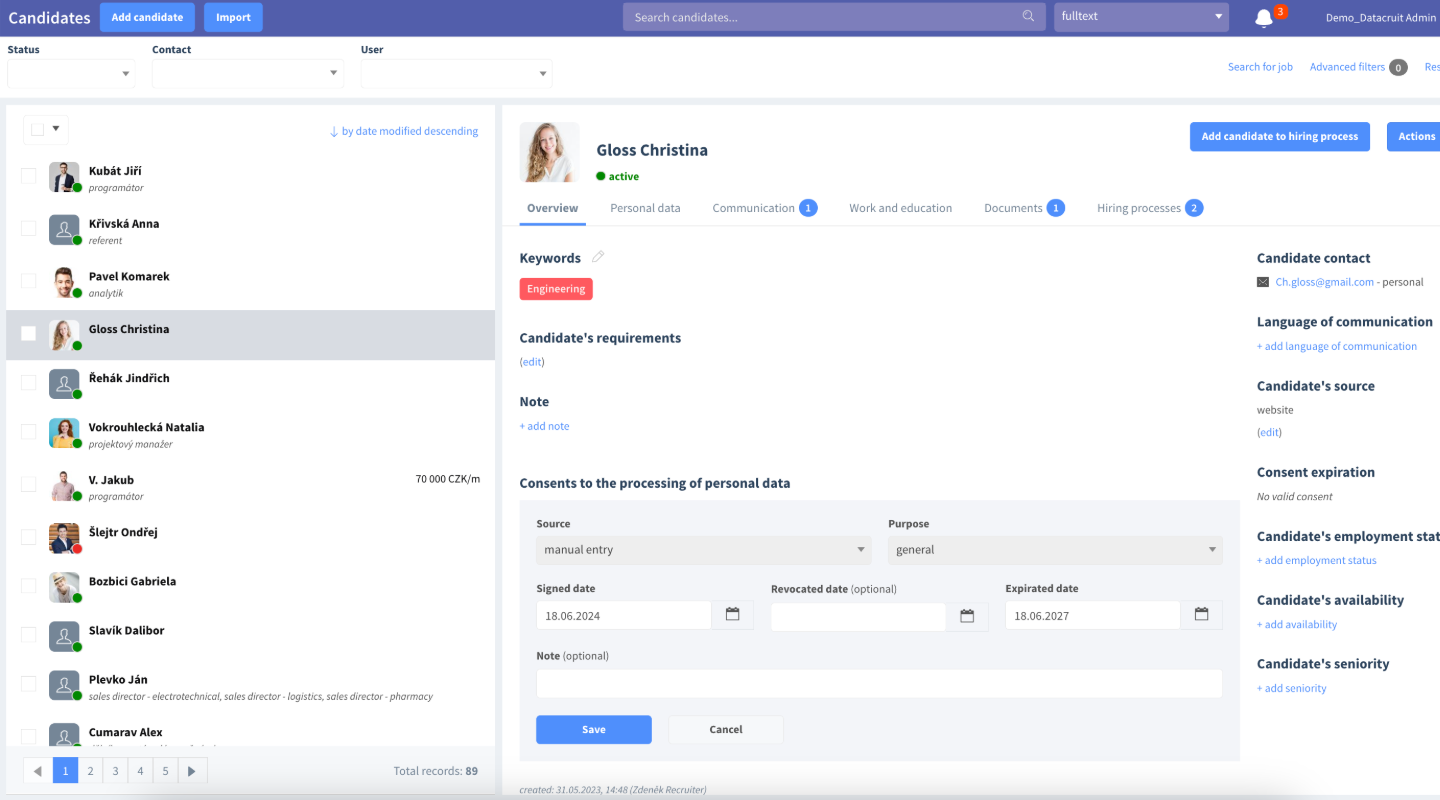
Task: Open the Expirated date calendar picker
Action: pyautogui.click(x=1201, y=615)
